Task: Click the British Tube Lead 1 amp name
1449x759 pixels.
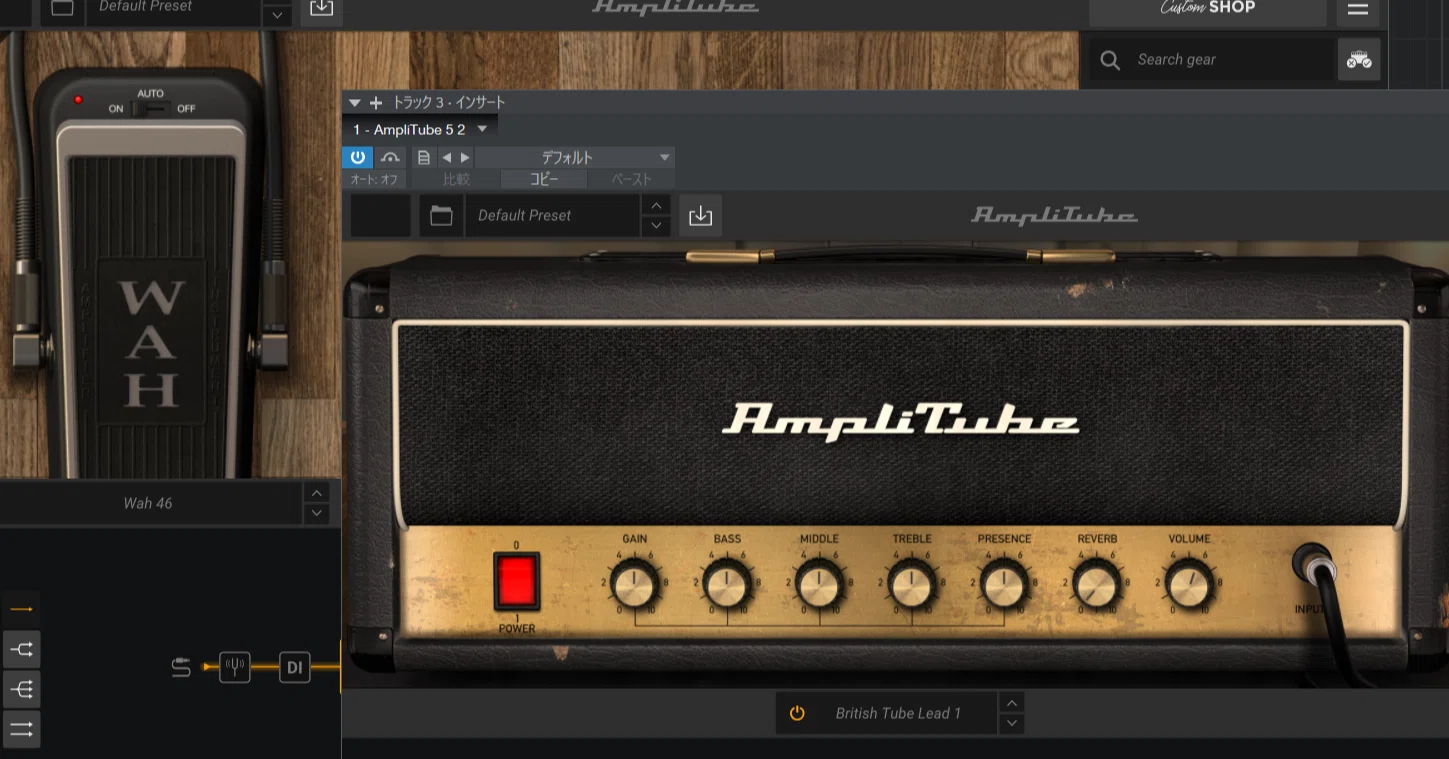Action: pyautogui.click(x=898, y=713)
